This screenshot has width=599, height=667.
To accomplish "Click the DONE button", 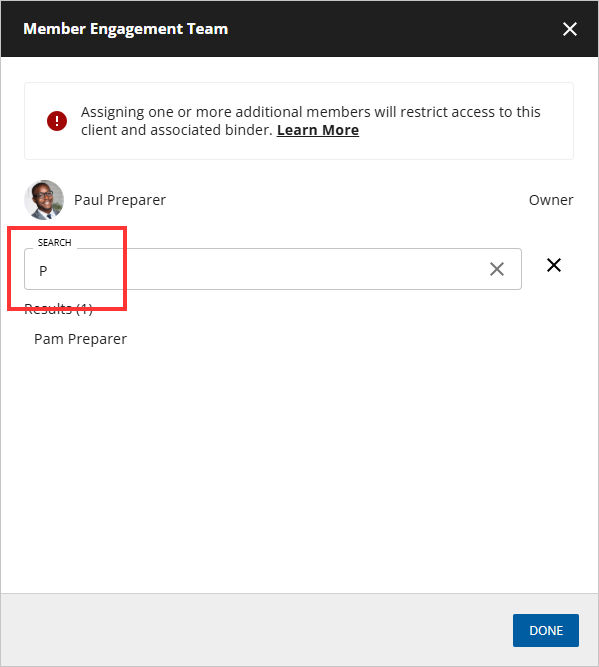I will [546, 630].
